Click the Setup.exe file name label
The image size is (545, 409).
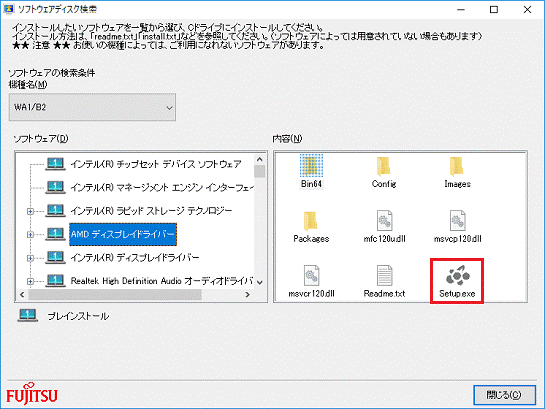point(457,294)
